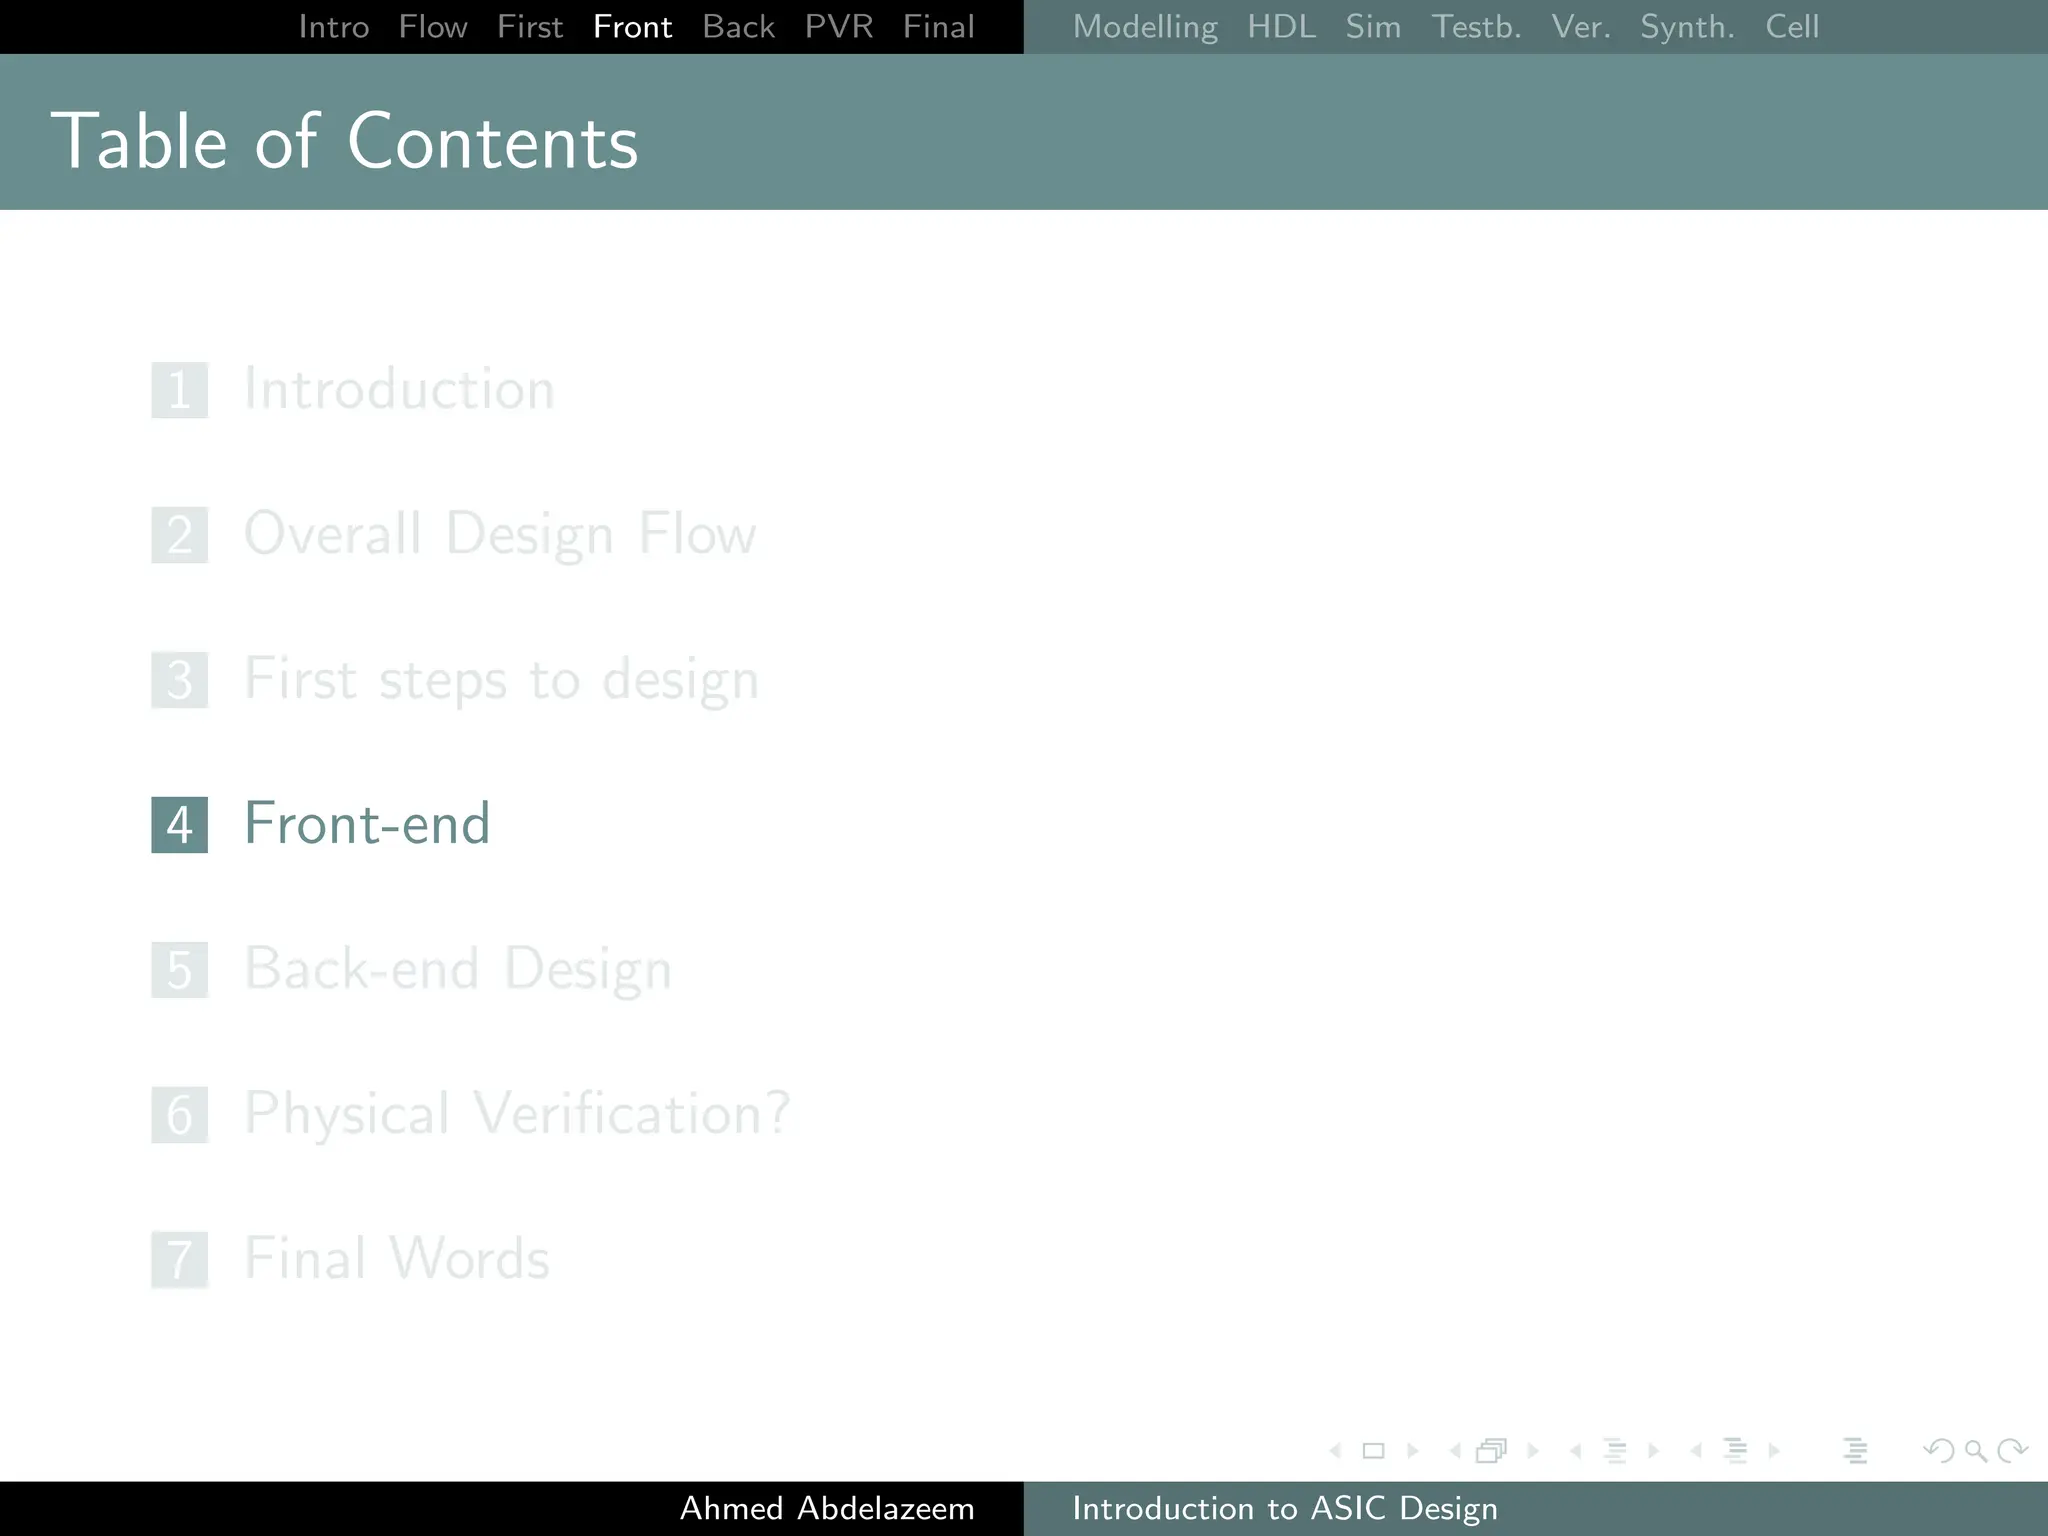
Task: Open the Cell subsection
Action: pos(1792,27)
